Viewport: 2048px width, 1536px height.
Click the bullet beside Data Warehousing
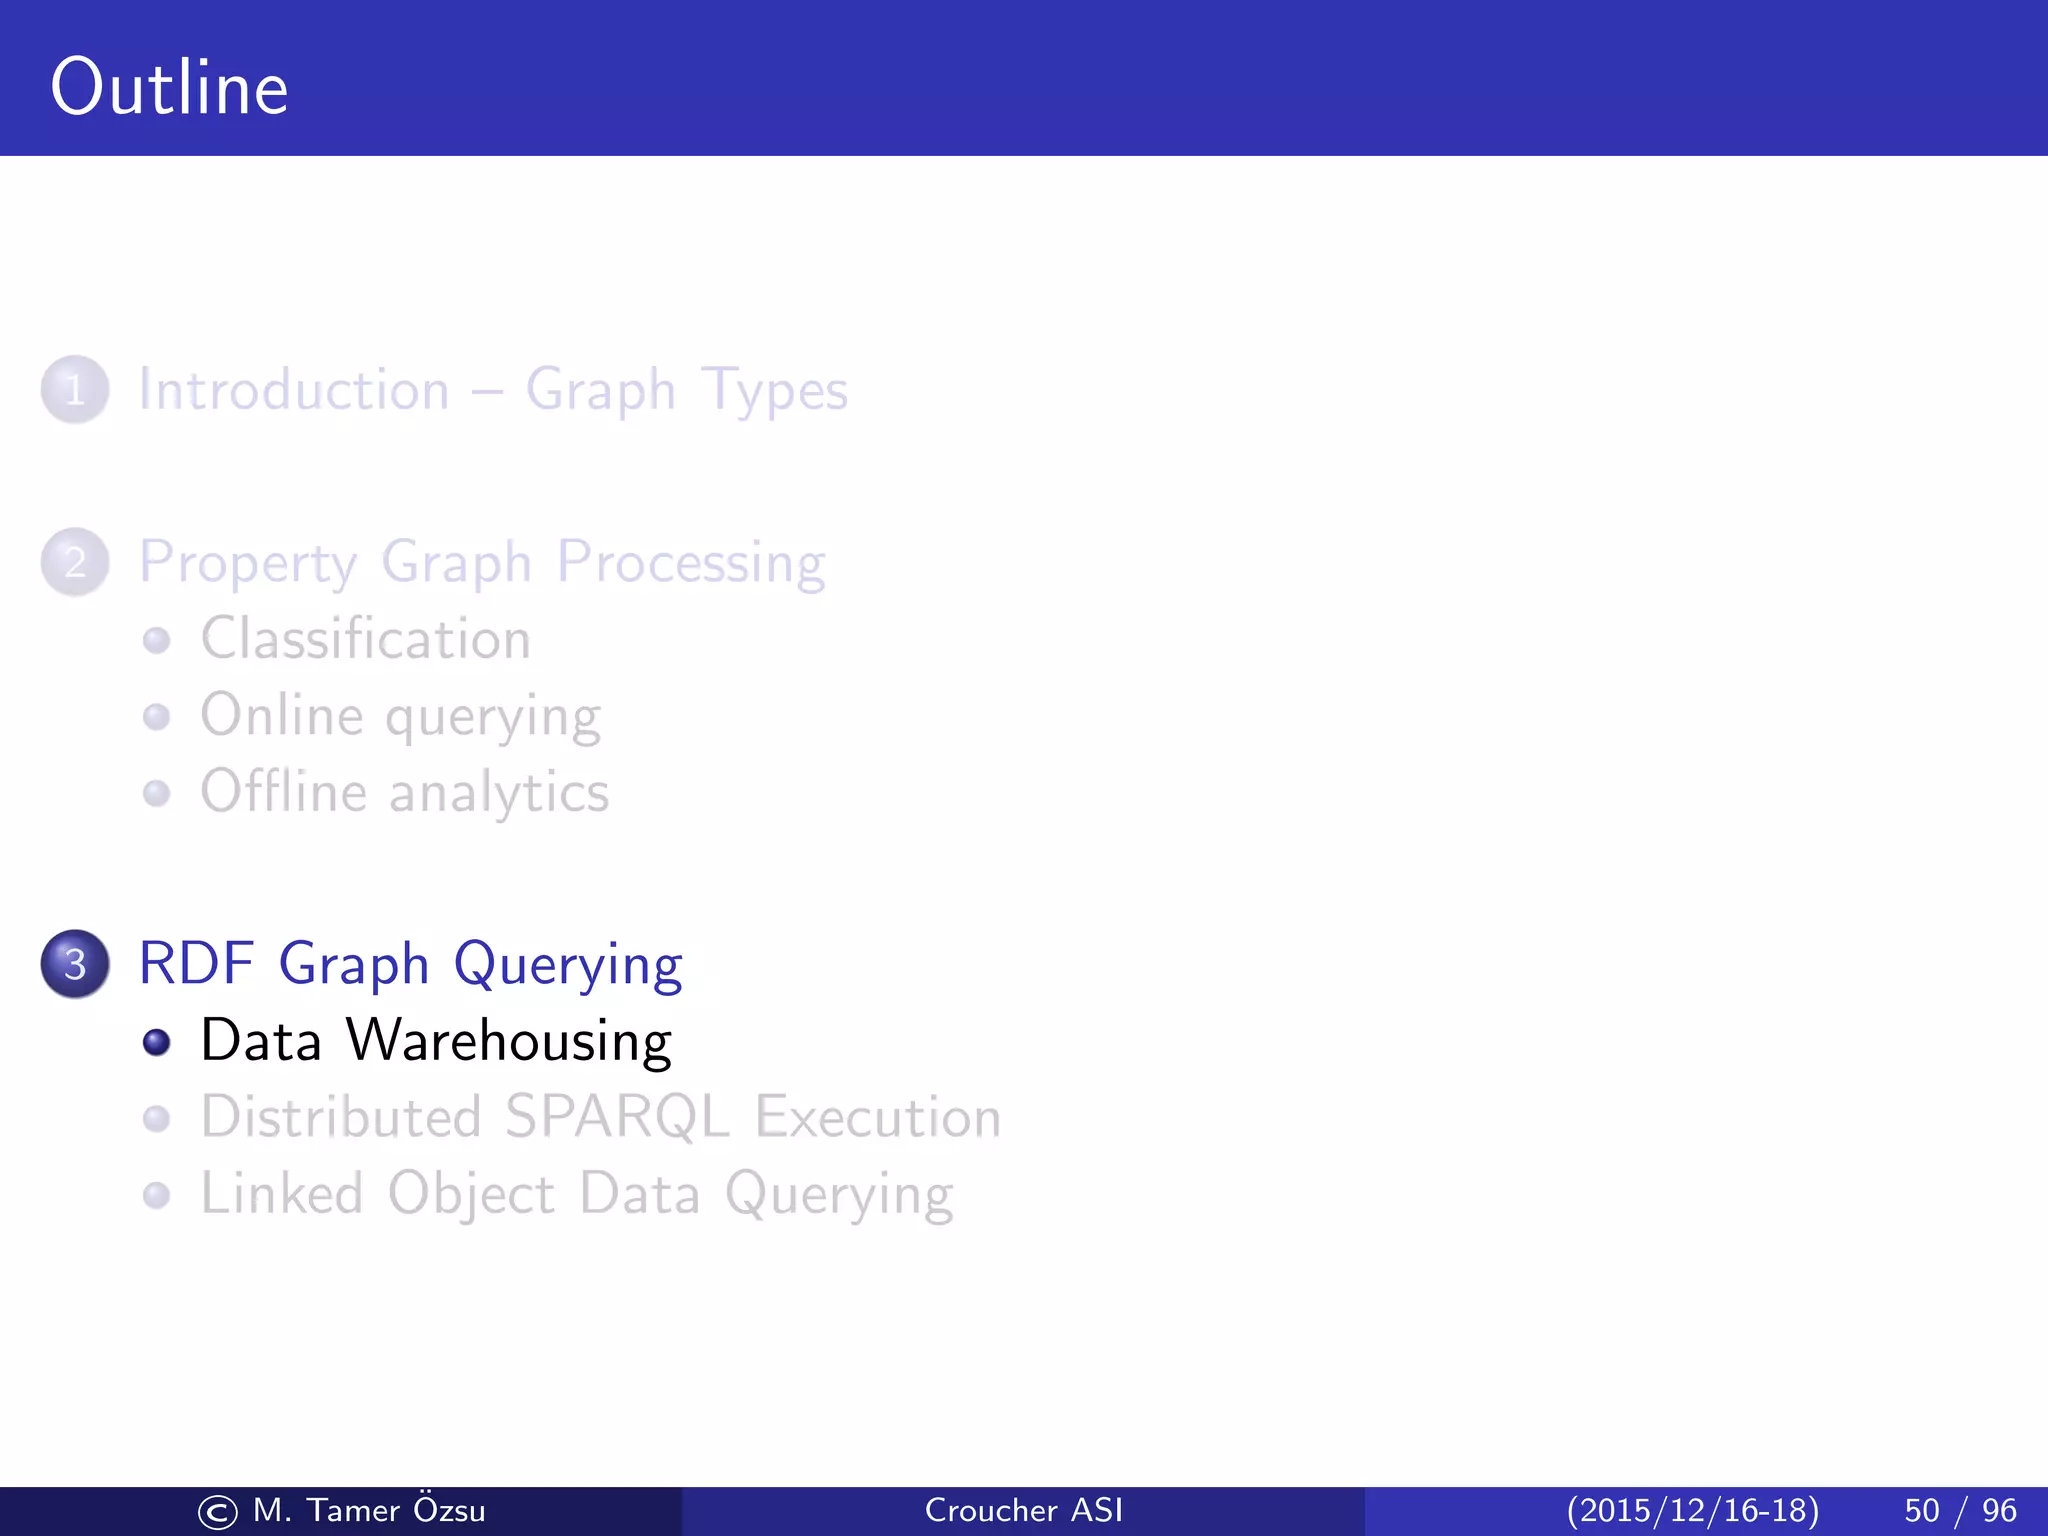coord(157,1042)
